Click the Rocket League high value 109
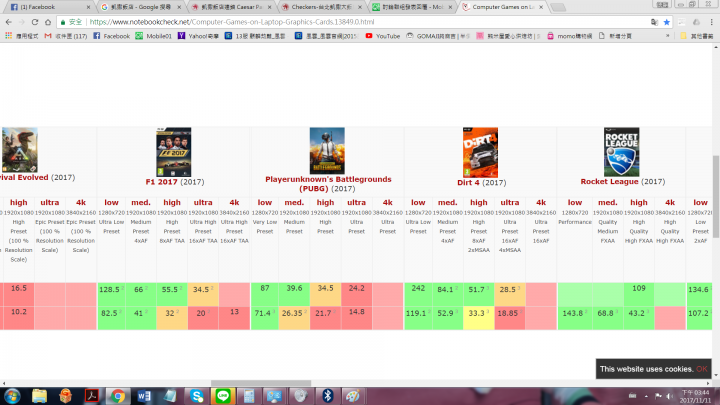This screenshot has width=720, height=405. [x=639, y=288]
